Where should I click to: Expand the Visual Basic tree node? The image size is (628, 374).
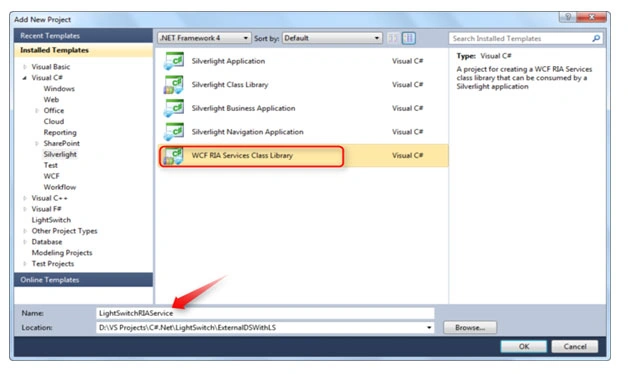(25, 67)
